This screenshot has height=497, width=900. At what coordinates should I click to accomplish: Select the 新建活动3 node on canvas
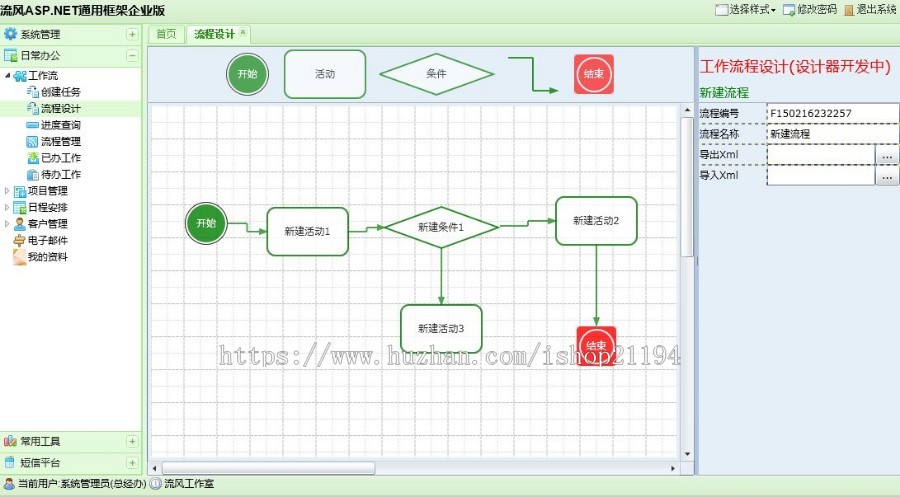(x=441, y=328)
